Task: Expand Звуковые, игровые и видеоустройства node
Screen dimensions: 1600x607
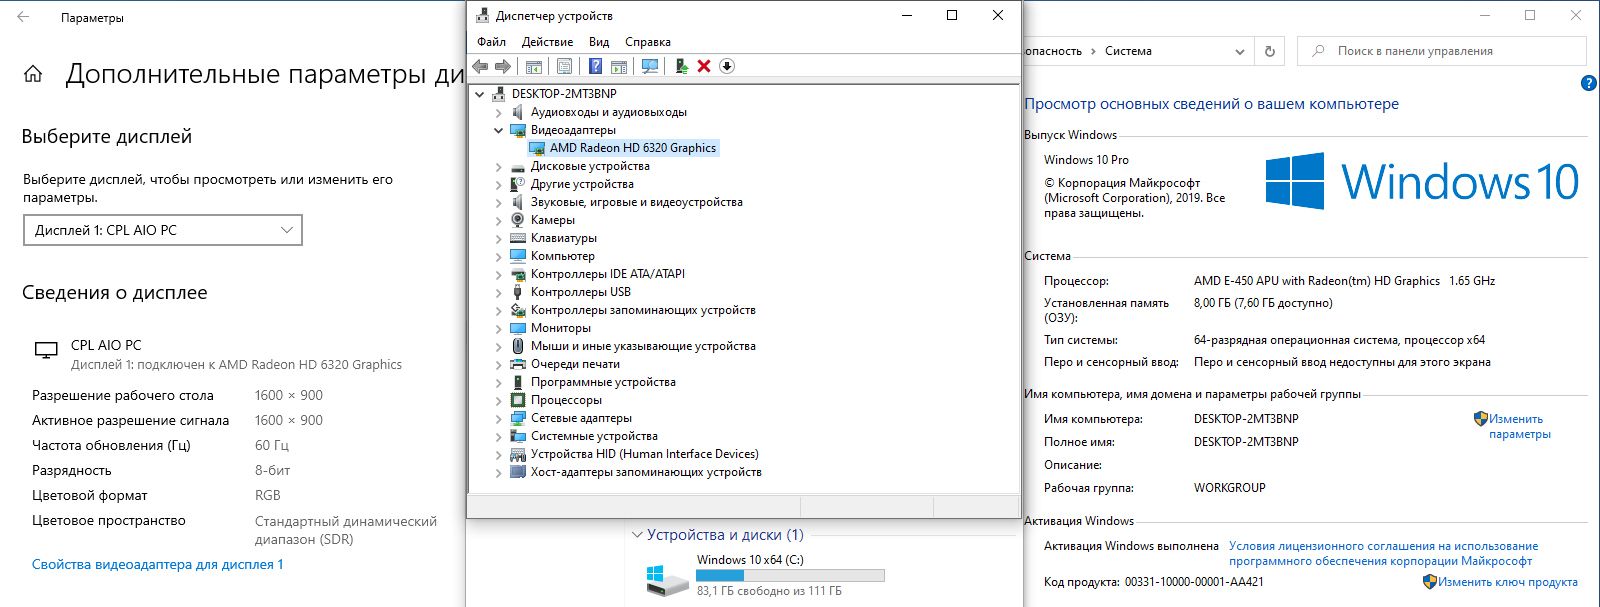Action: pos(499,202)
